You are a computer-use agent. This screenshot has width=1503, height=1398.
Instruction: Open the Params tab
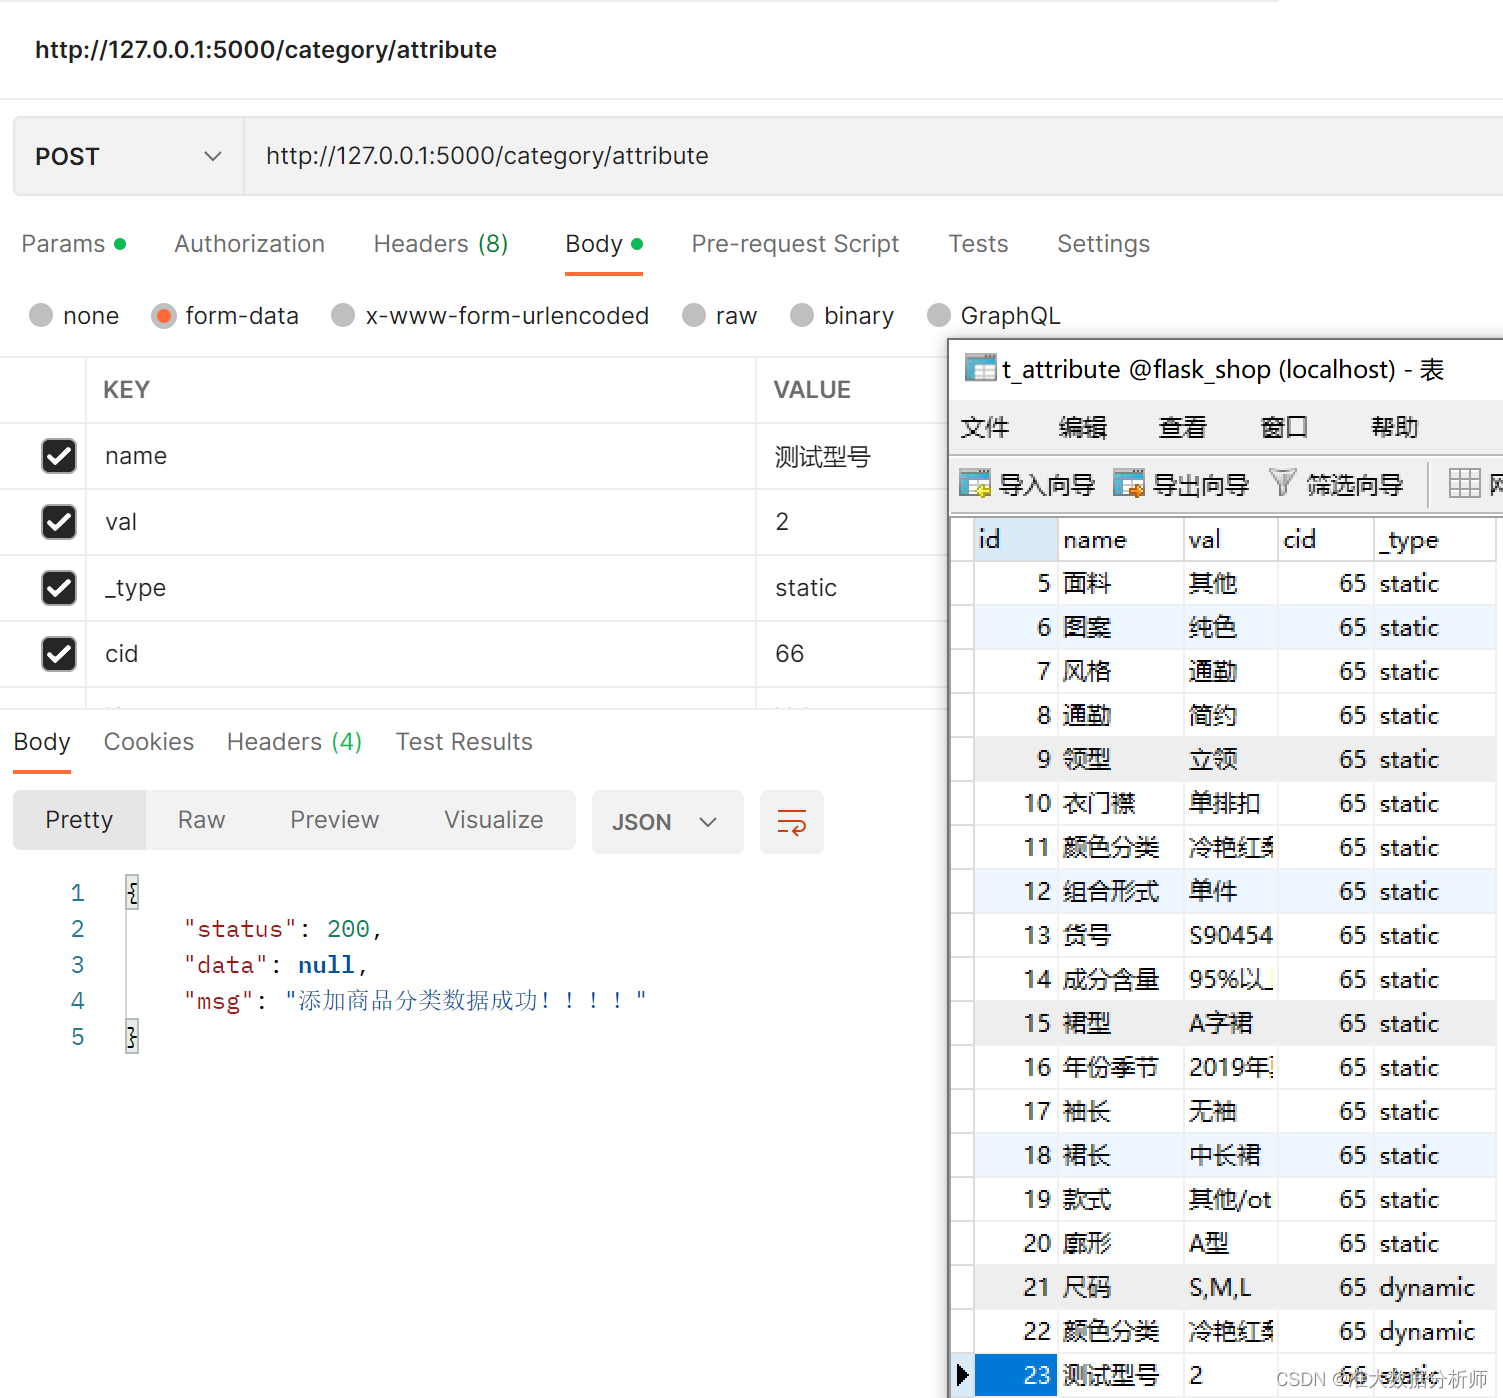point(73,244)
